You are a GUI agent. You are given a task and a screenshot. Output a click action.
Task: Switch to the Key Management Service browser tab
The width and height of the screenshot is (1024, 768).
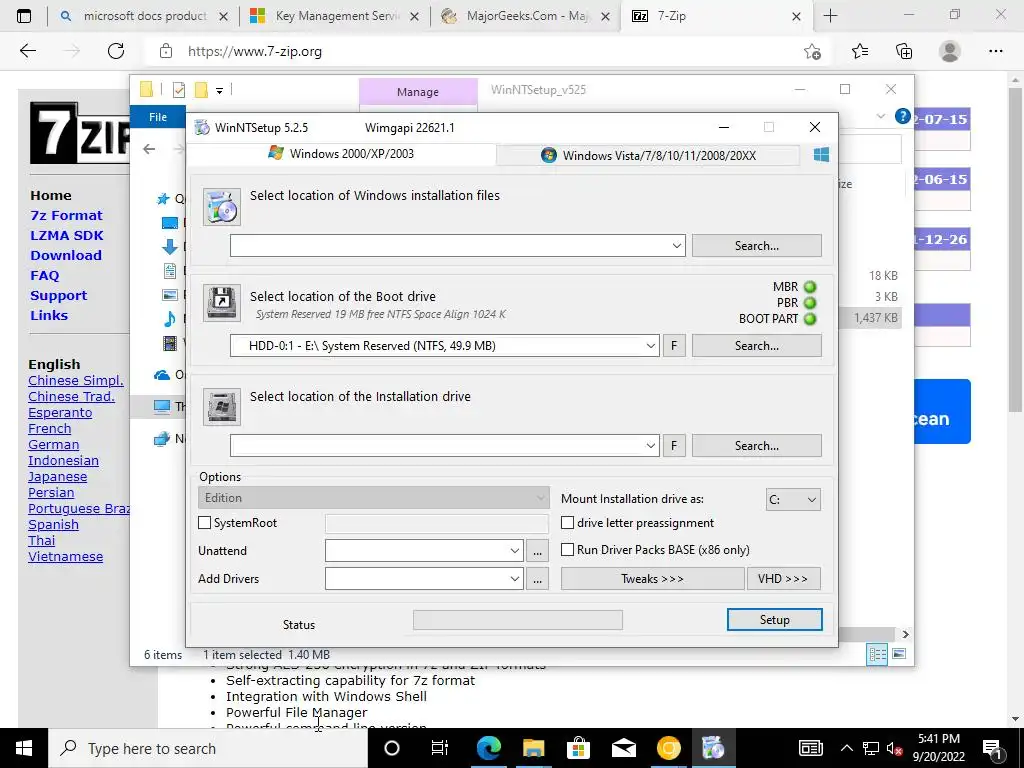point(334,16)
